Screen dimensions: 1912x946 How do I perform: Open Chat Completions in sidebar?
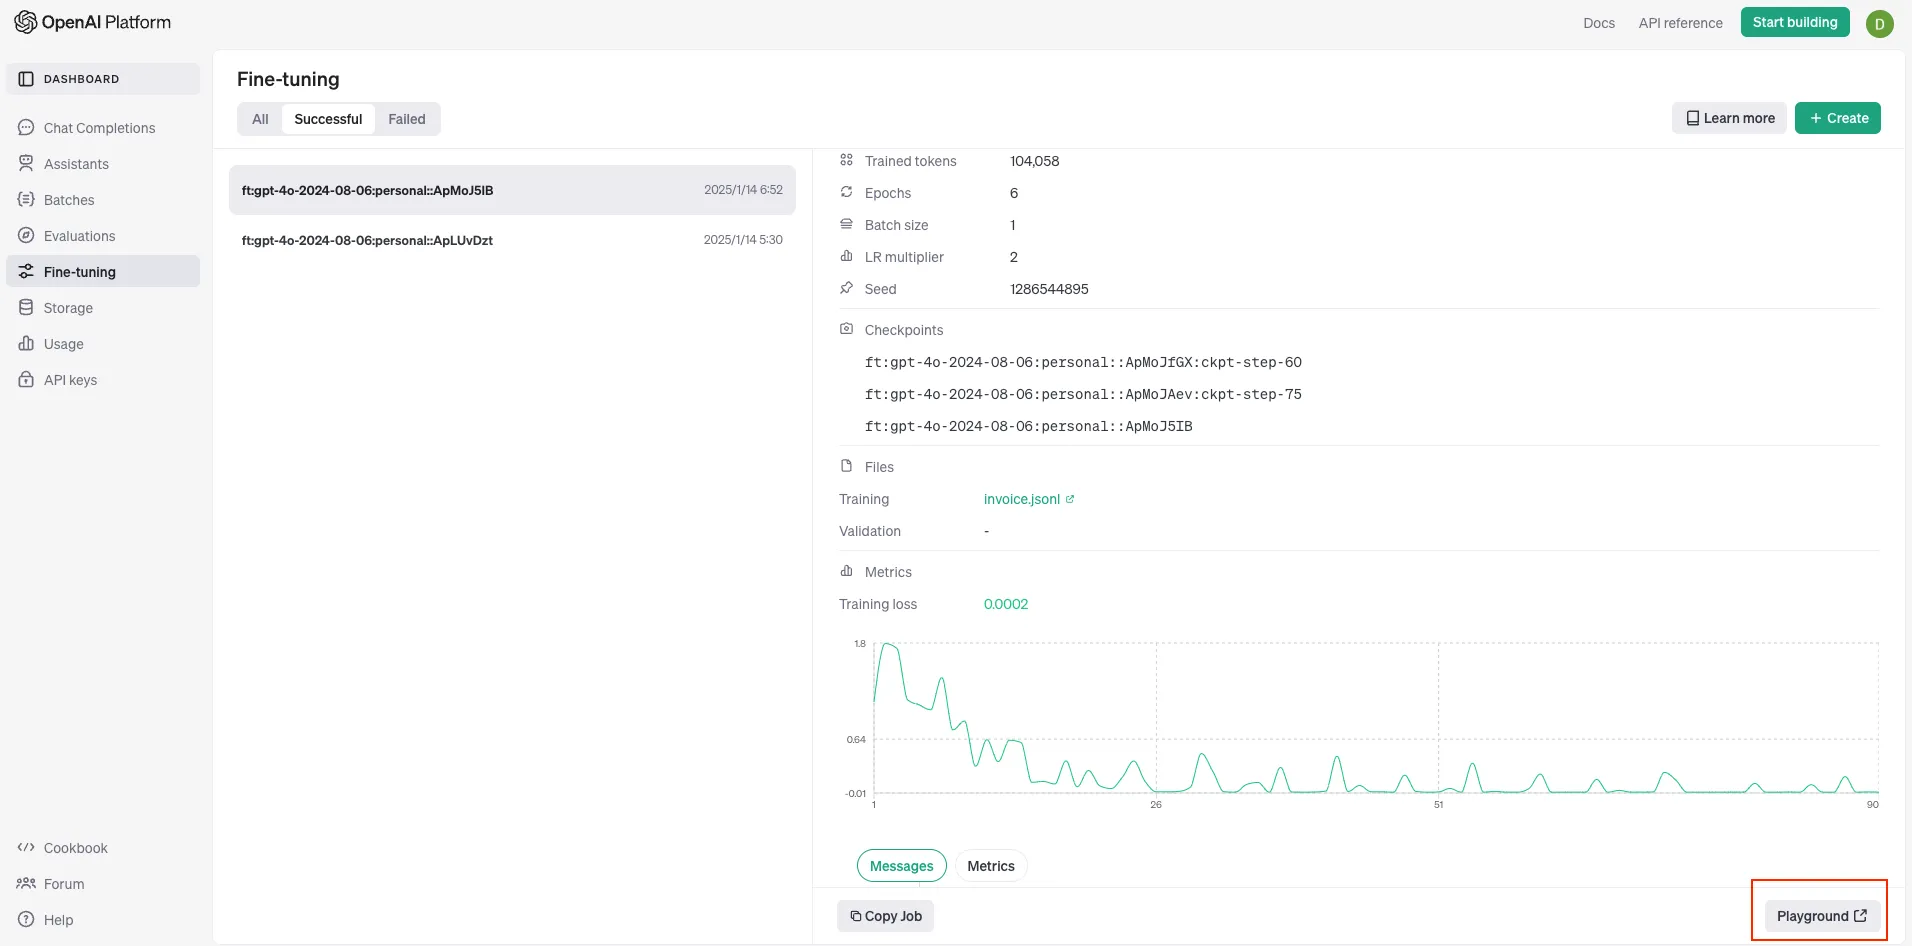click(x=103, y=128)
